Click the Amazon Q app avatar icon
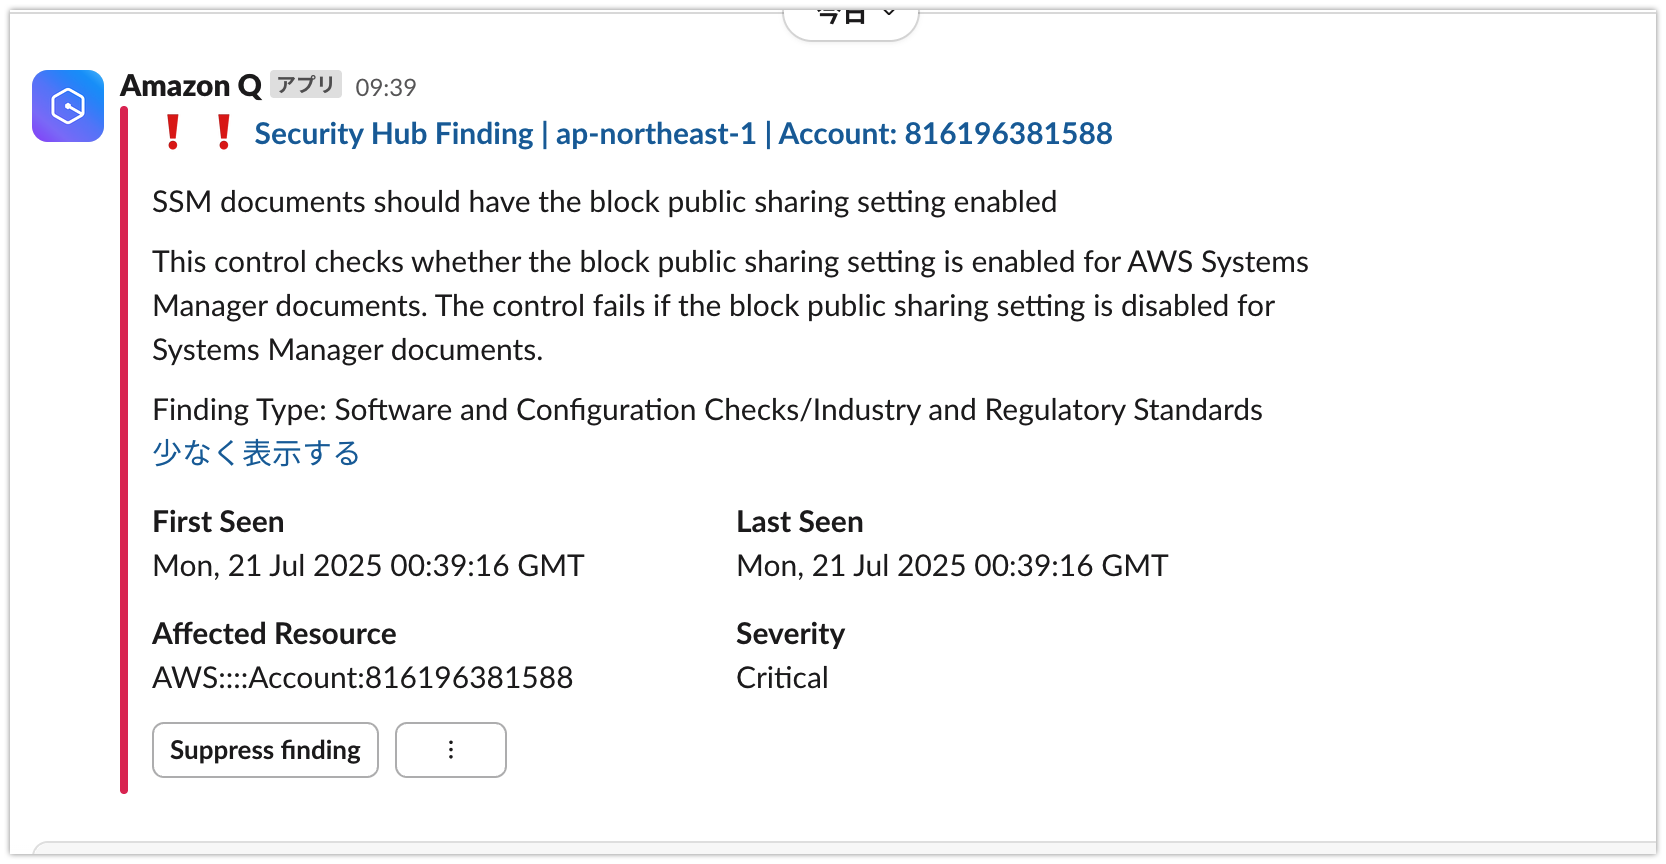 coord(68,106)
